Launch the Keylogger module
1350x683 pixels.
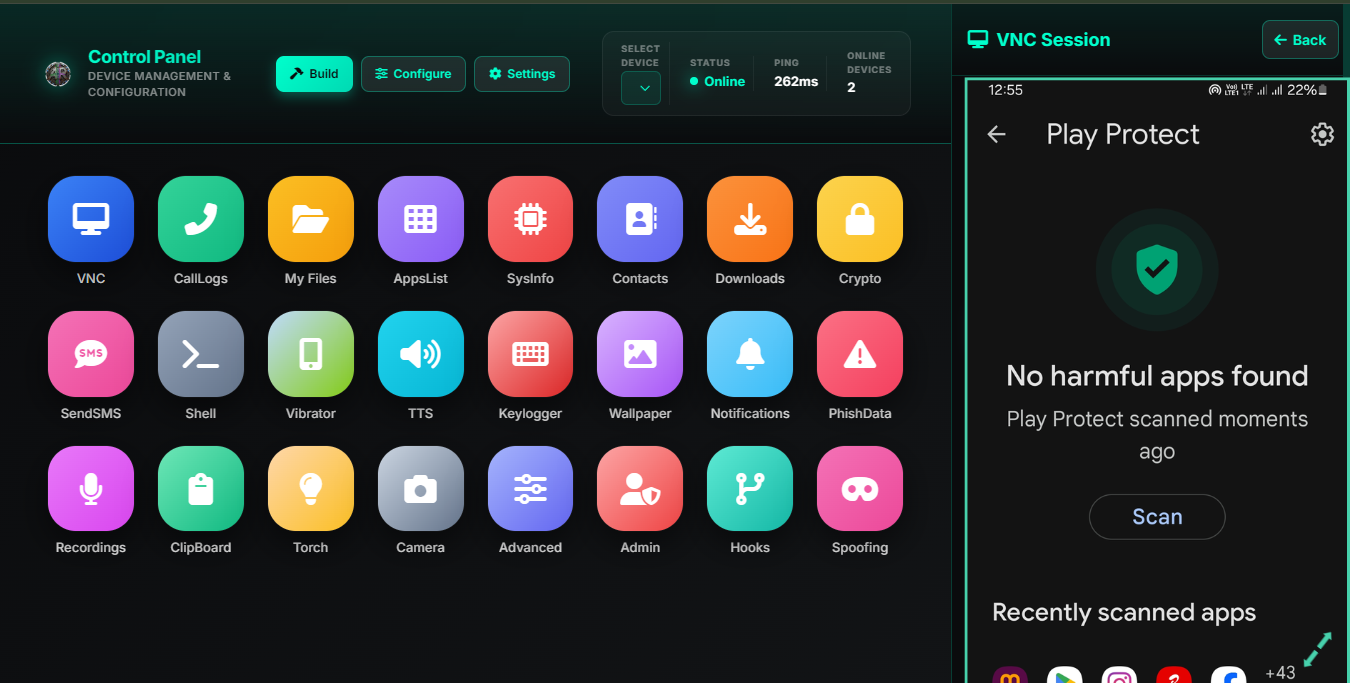point(530,353)
